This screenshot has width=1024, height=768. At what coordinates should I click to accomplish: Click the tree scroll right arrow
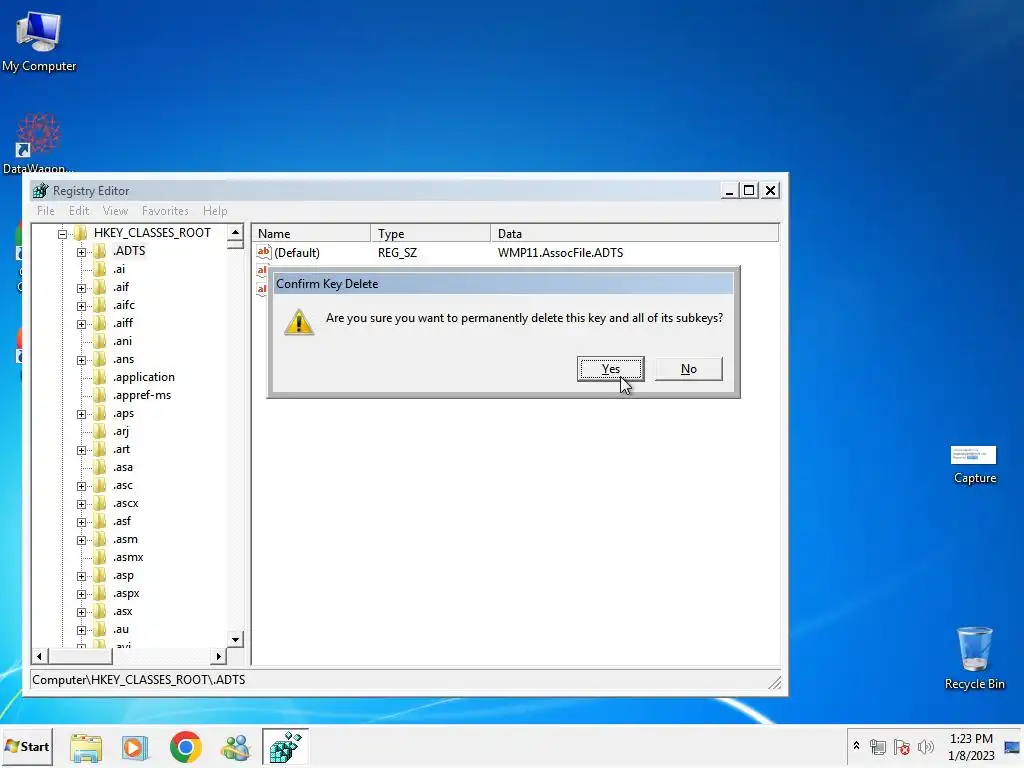219,656
